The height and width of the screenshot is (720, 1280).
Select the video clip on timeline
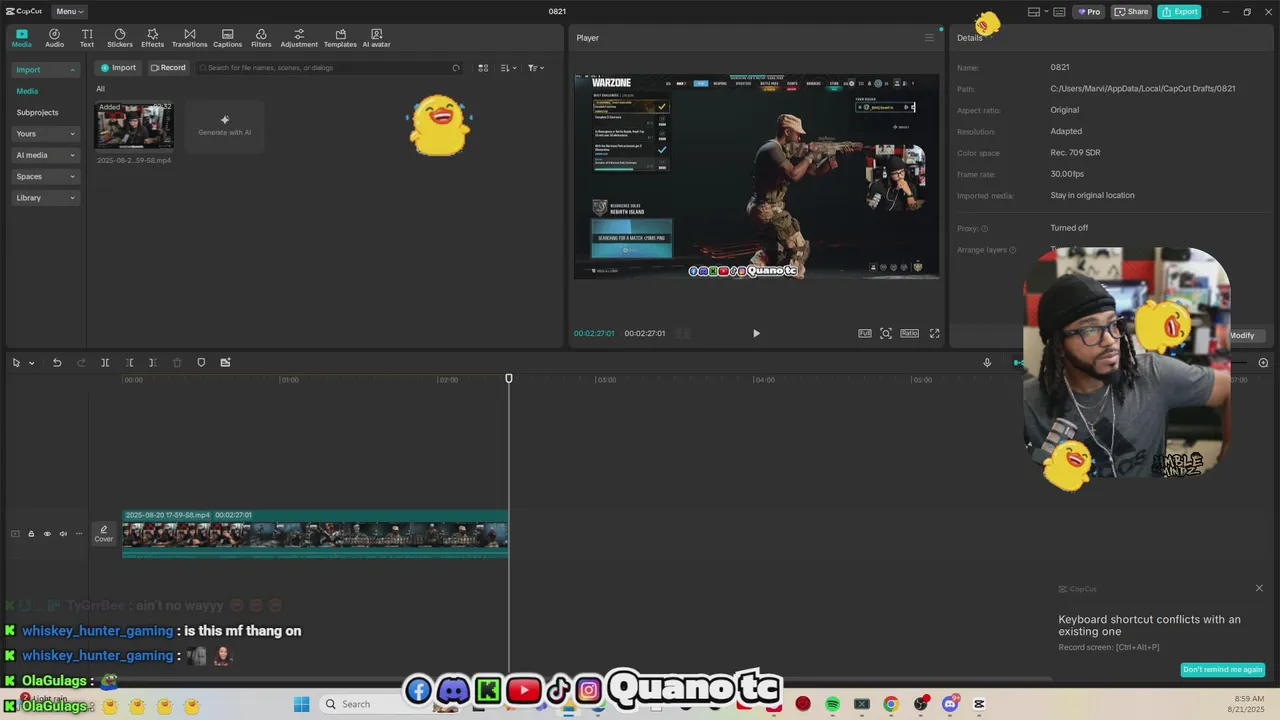(315, 533)
